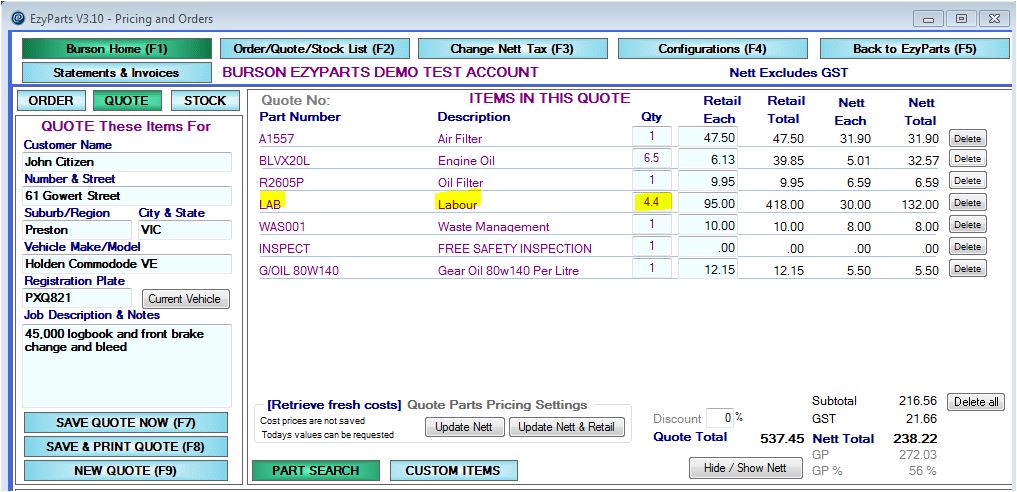Click SAVE & PRINT QUOTE (F8)
1017x492 pixels.
click(x=126, y=447)
